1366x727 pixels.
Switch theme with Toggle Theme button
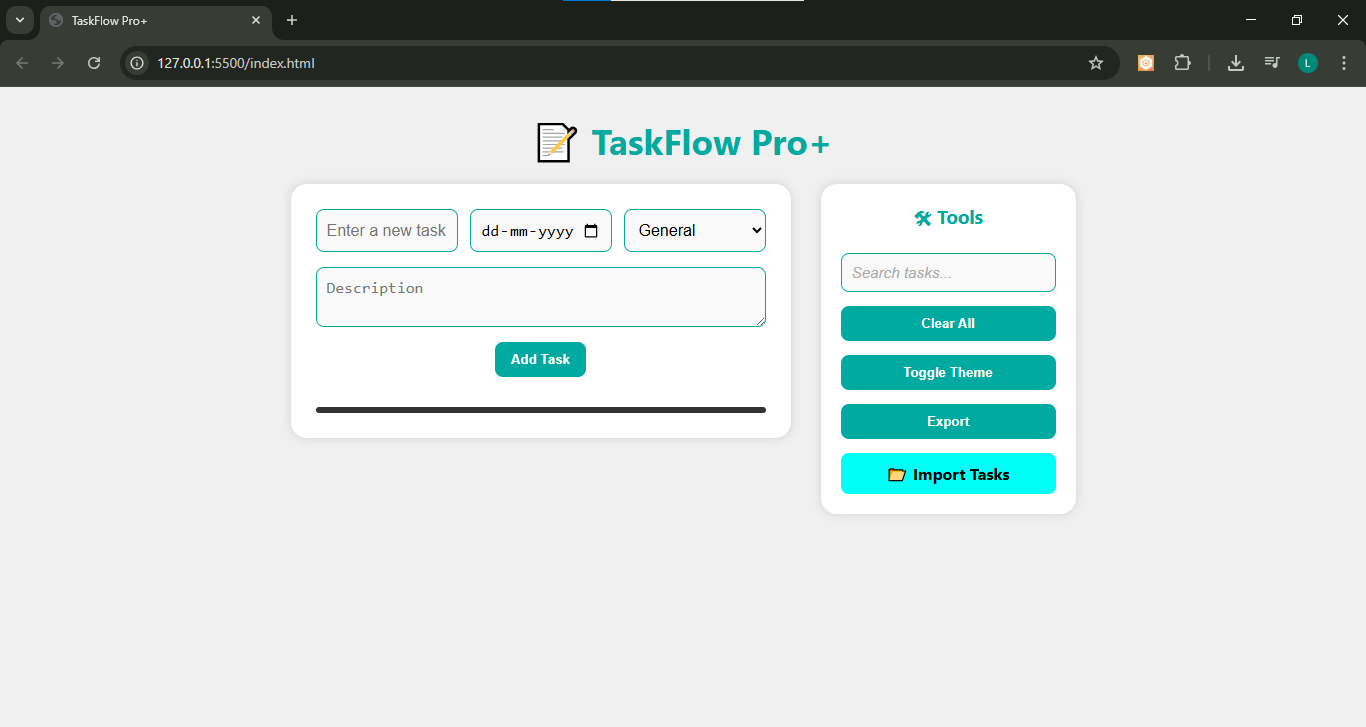(948, 372)
